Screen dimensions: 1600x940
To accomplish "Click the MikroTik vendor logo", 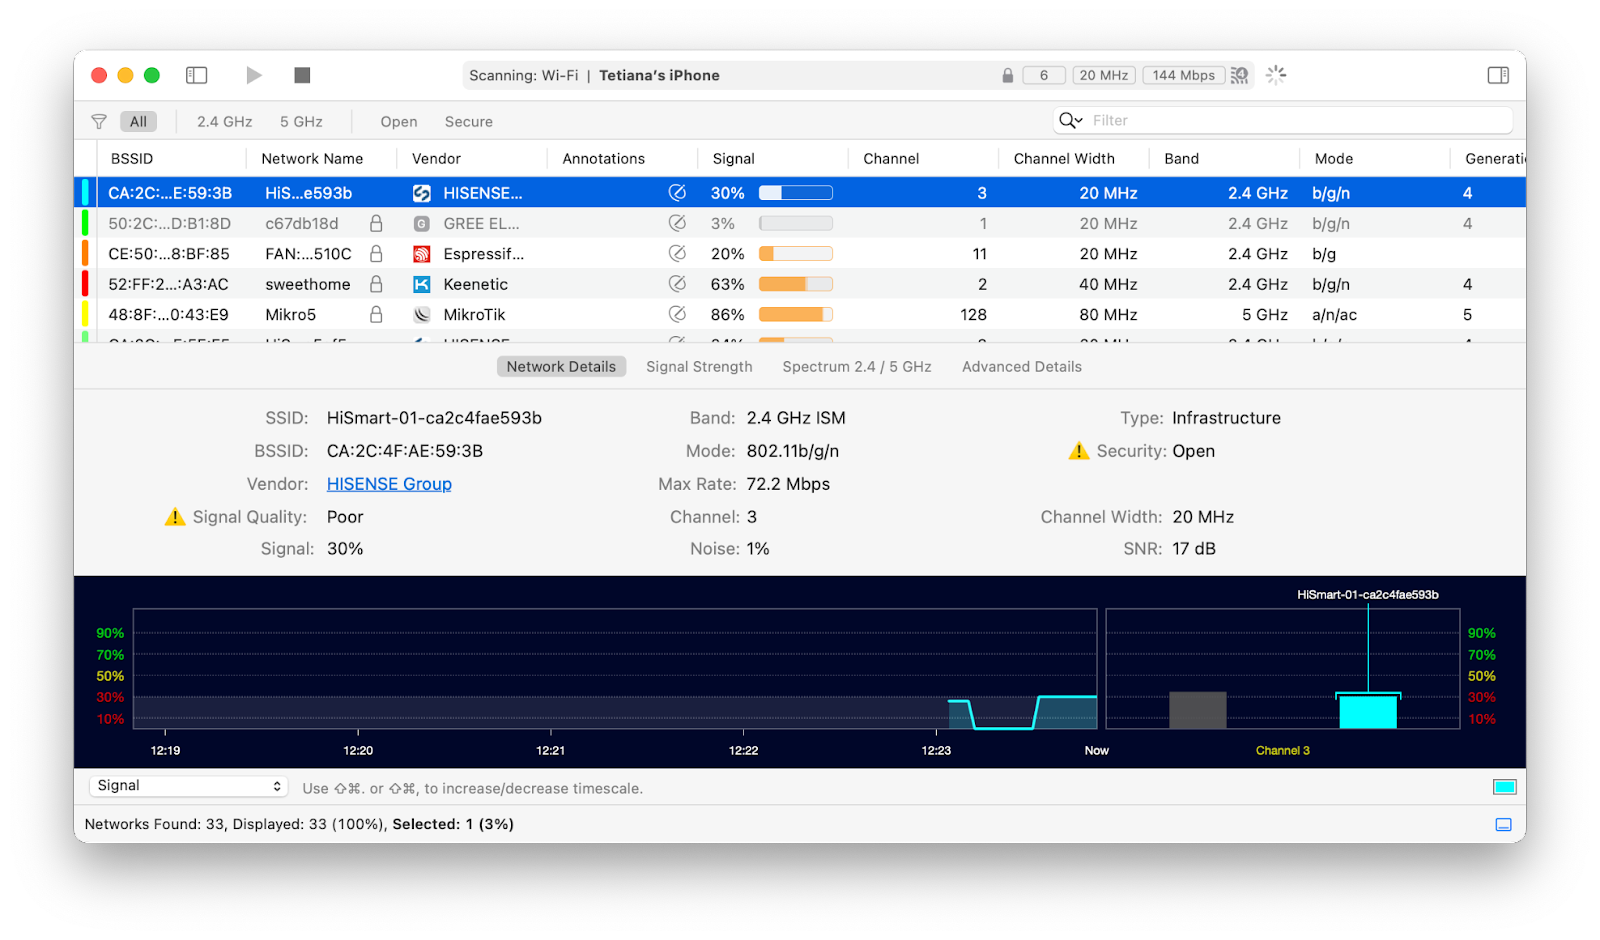I will click(x=422, y=314).
